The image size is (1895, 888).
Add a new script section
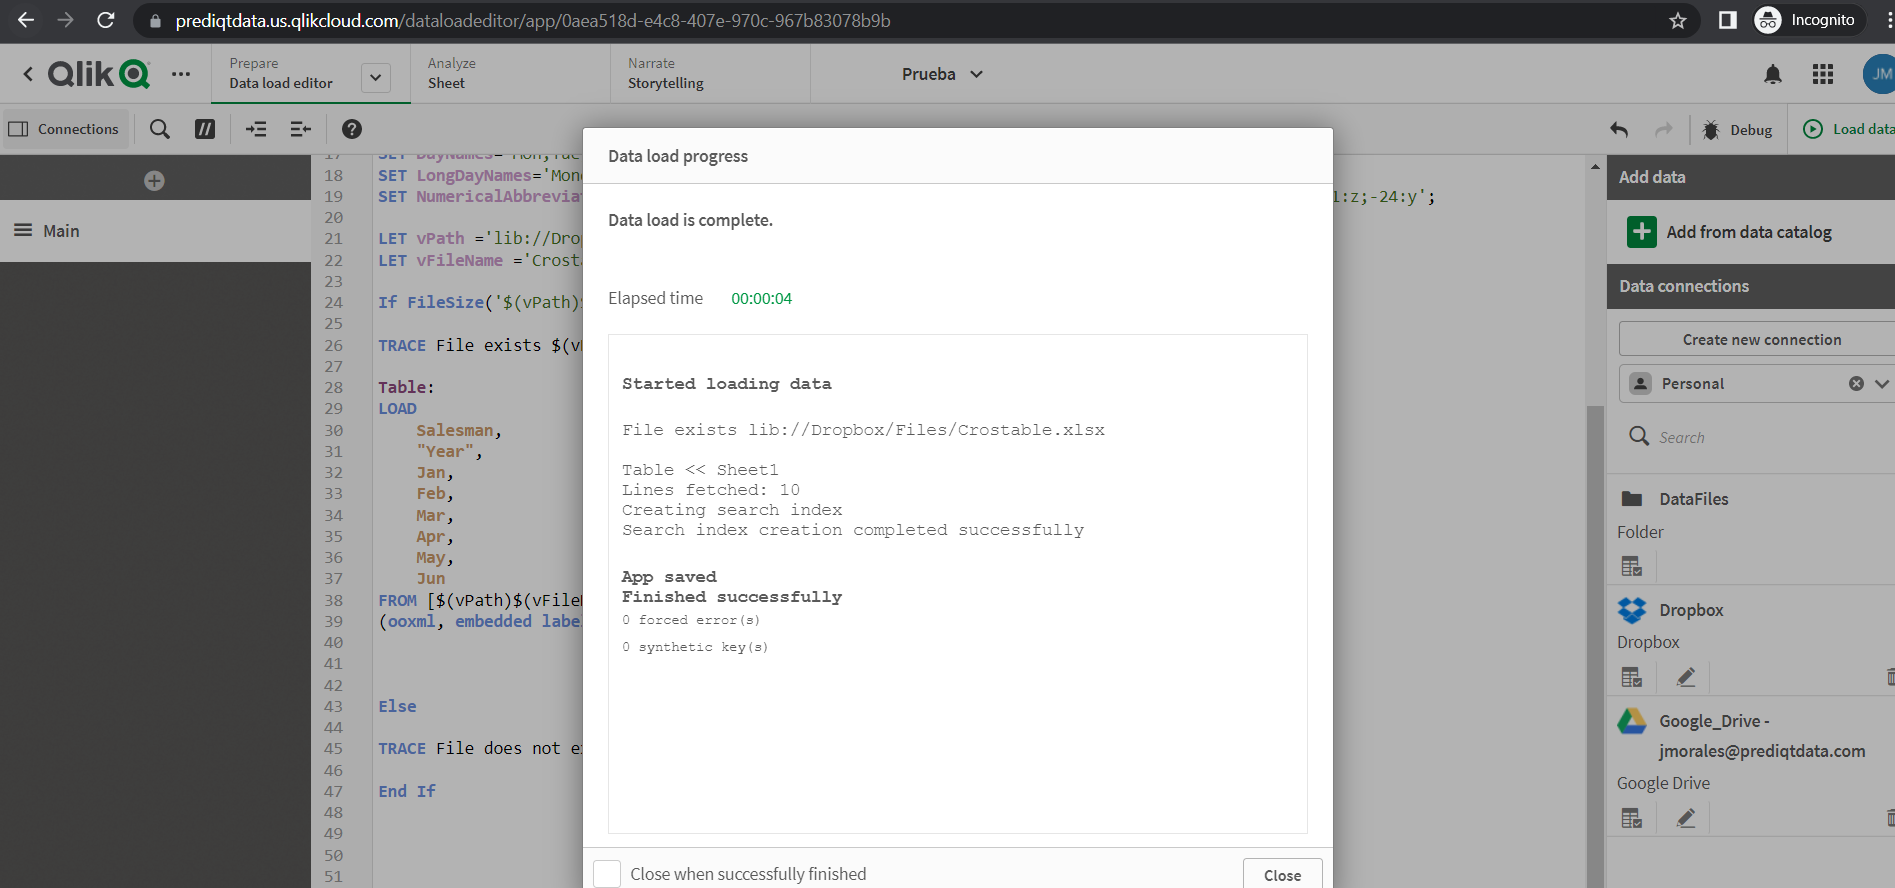click(154, 181)
